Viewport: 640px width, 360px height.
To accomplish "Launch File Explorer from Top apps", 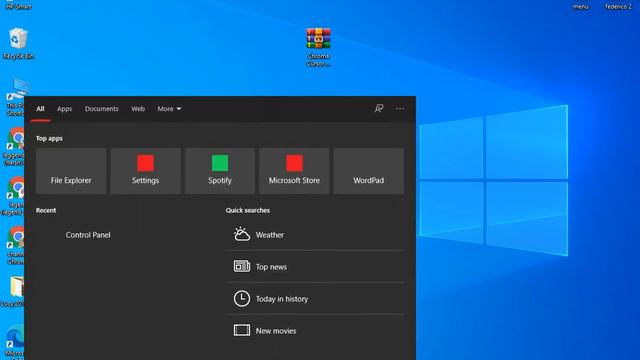I will [x=71, y=171].
